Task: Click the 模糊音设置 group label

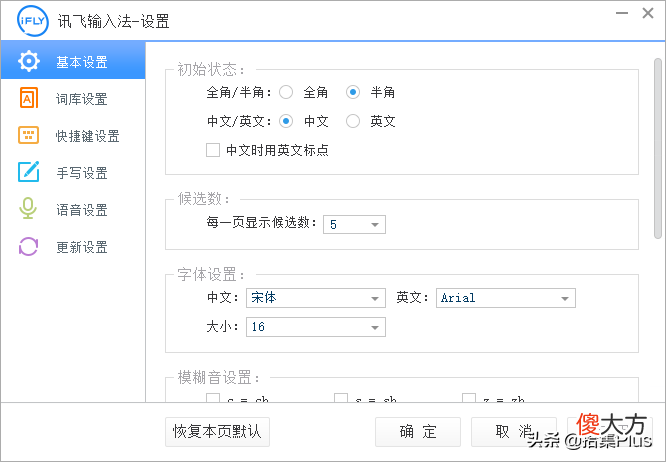Action: 219,377
